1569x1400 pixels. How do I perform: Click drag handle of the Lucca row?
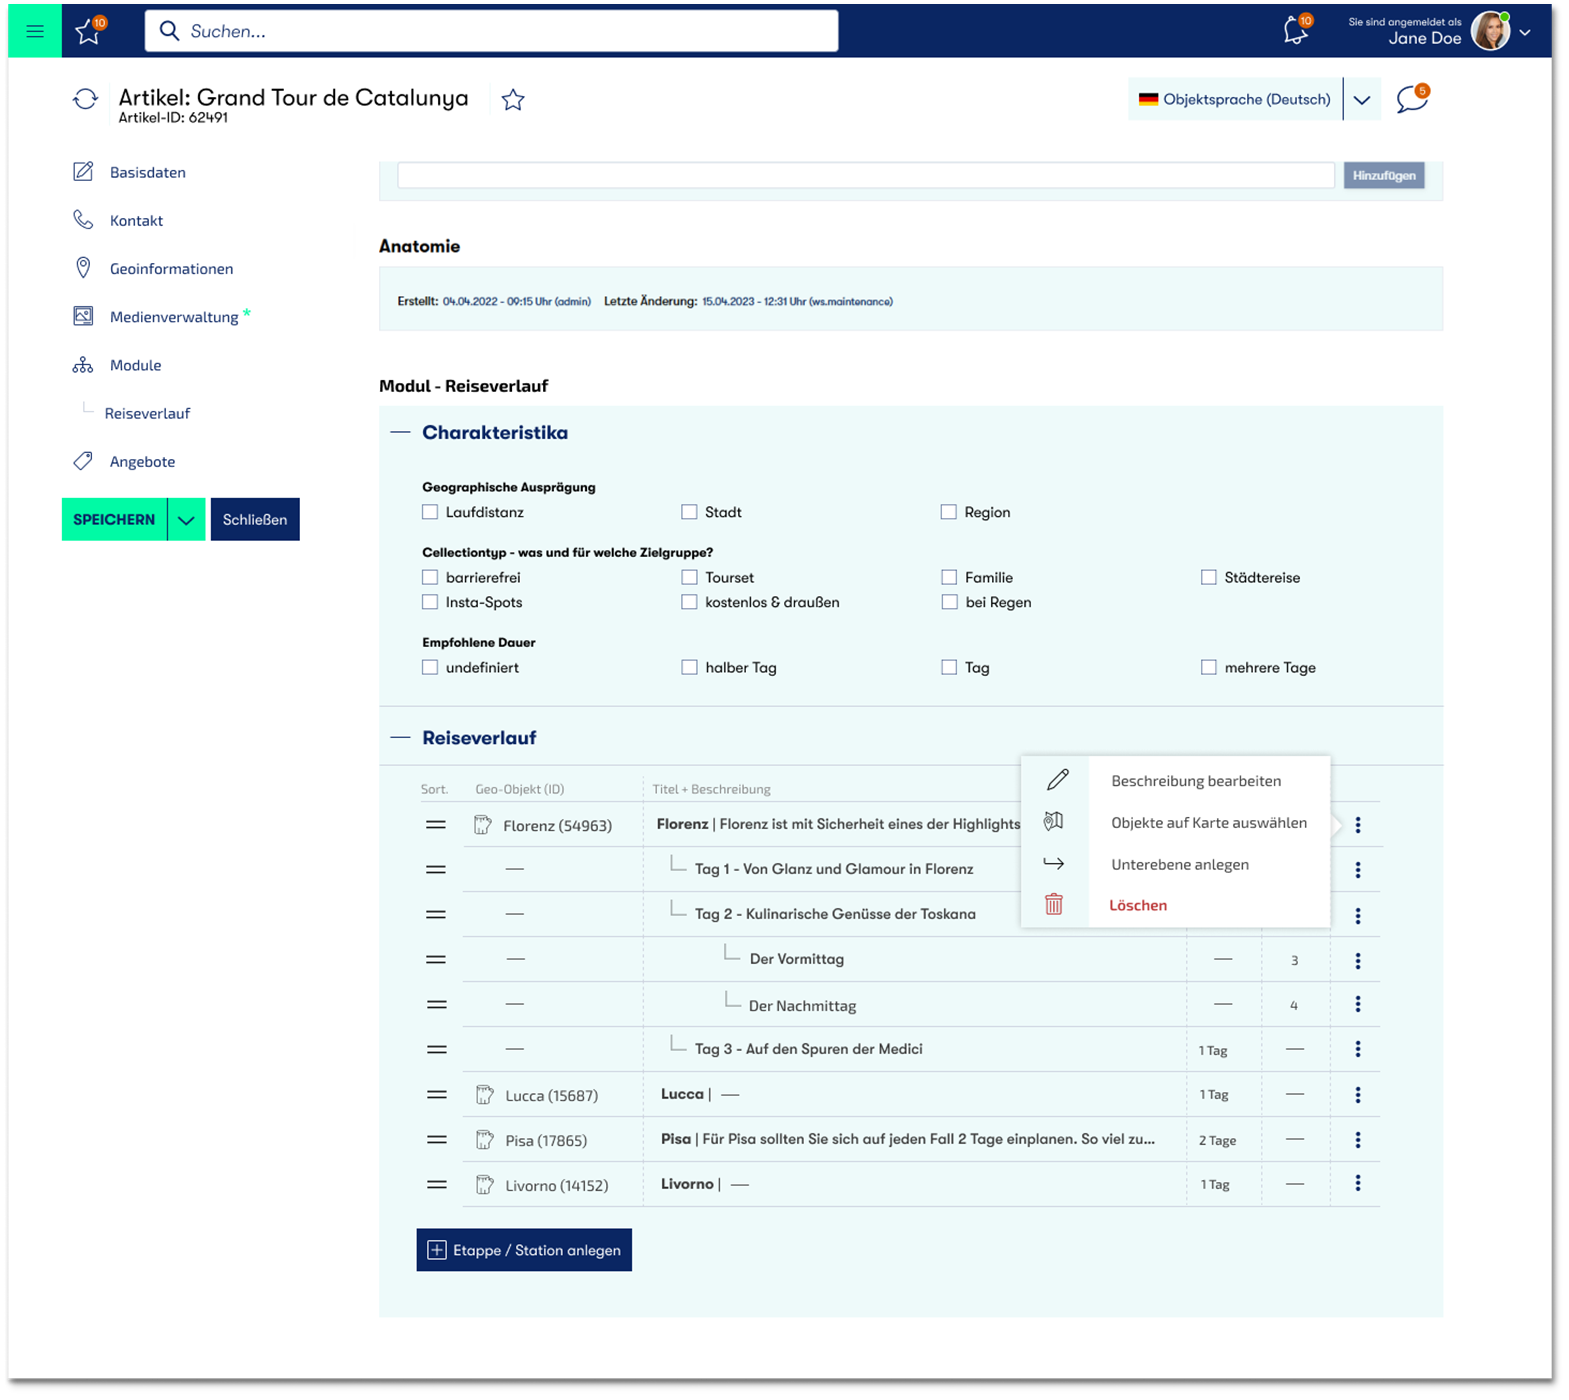pos(437,1095)
